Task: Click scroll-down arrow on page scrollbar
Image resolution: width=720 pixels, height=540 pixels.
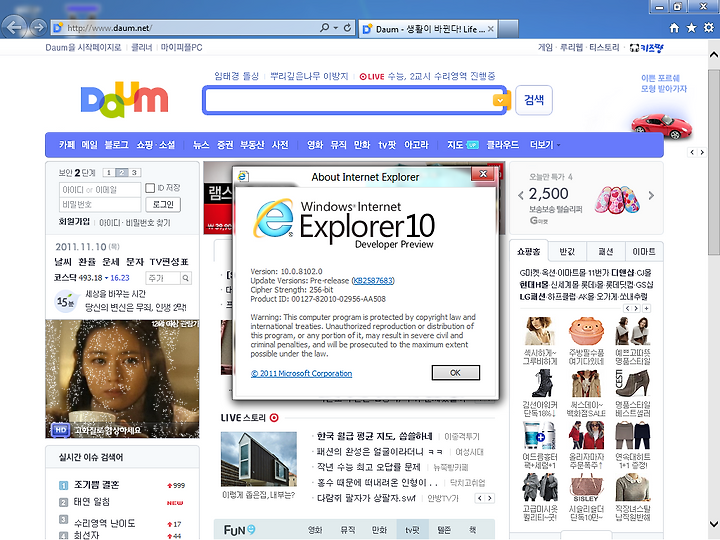Action: coord(714,524)
